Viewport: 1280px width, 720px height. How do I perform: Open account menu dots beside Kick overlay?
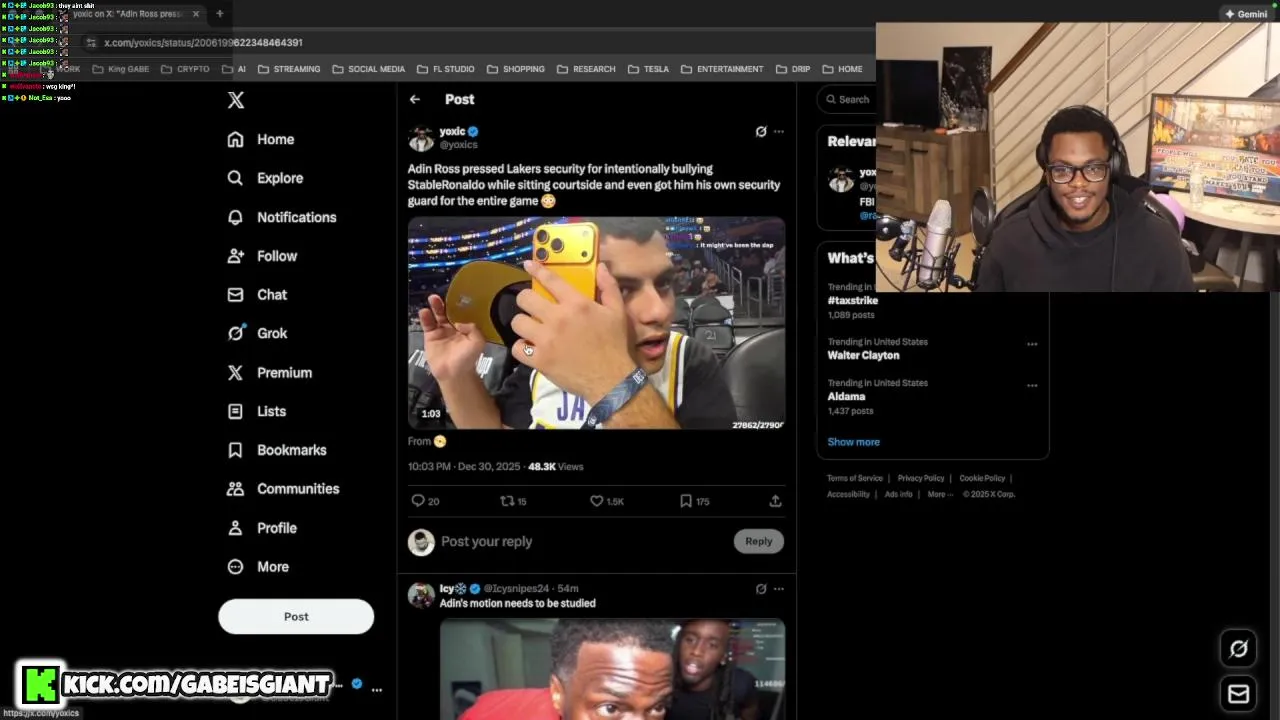(x=377, y=689)
